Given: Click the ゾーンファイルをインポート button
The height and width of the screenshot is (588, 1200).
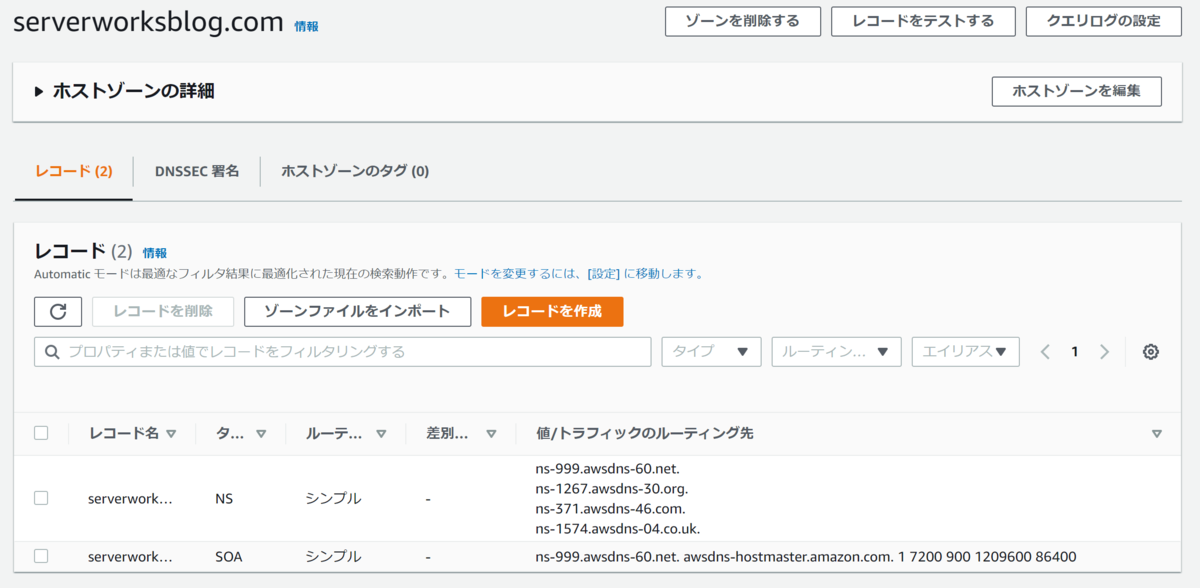Looking at the screenshot, I should [358, 311].
